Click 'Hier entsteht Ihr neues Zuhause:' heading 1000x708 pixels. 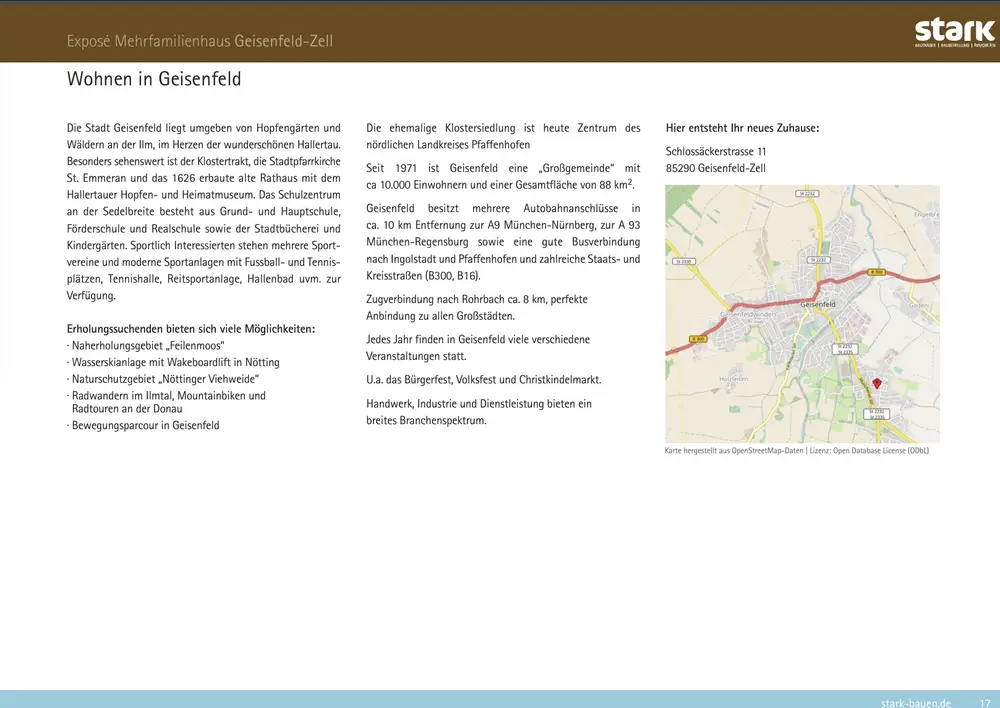point(742,128)
